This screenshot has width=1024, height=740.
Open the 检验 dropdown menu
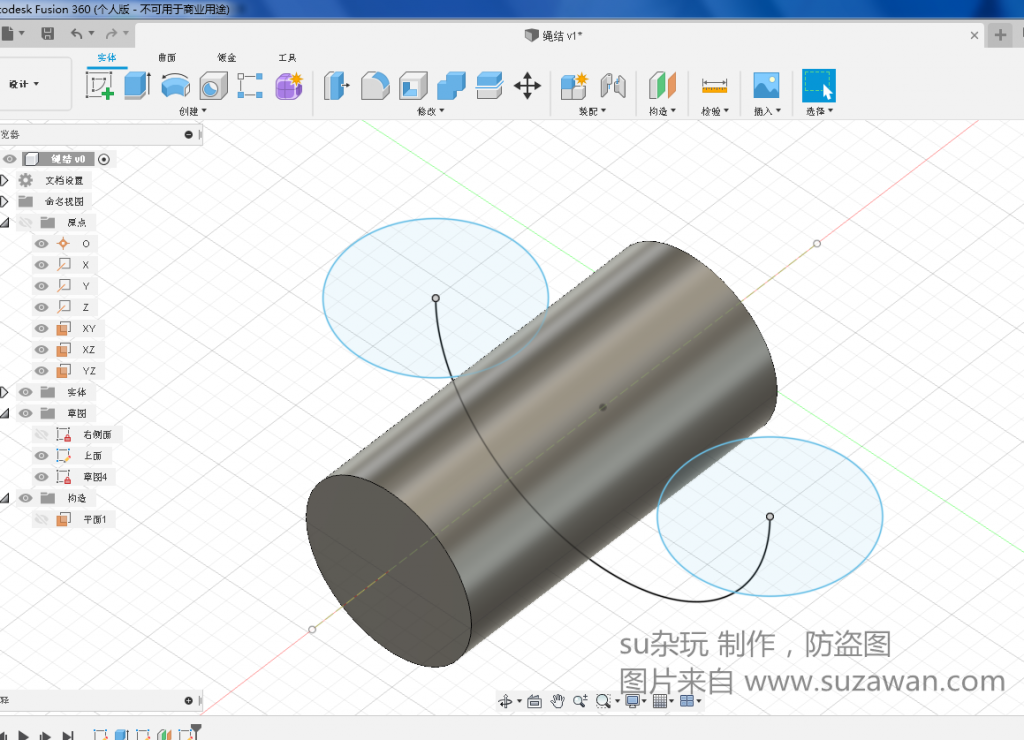(x=714, y=111)
